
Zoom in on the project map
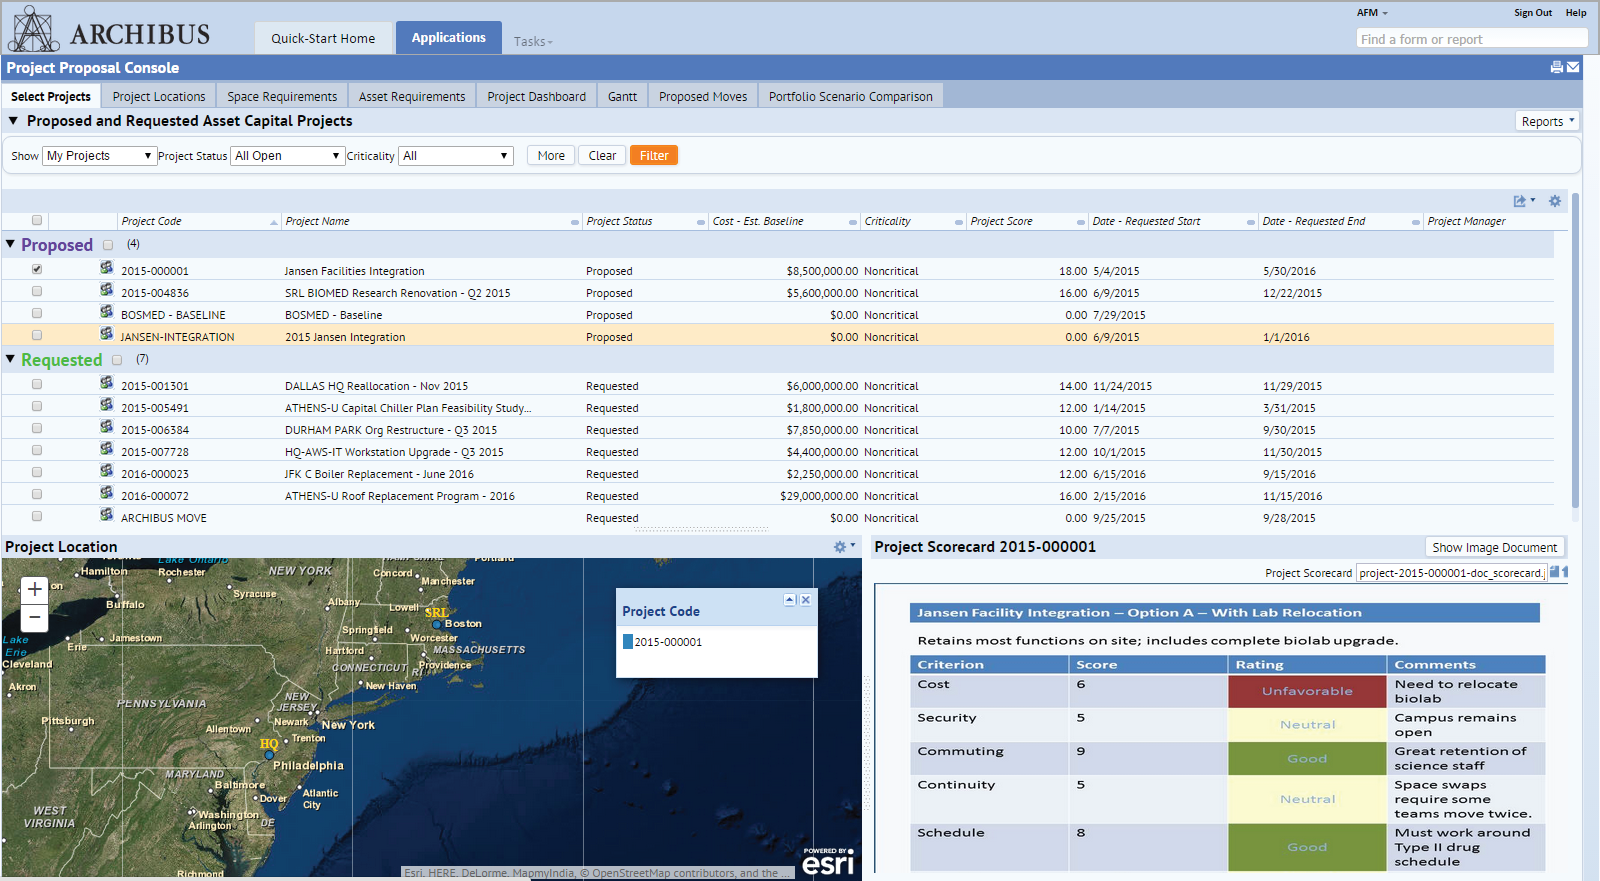(x=35, y=589)
